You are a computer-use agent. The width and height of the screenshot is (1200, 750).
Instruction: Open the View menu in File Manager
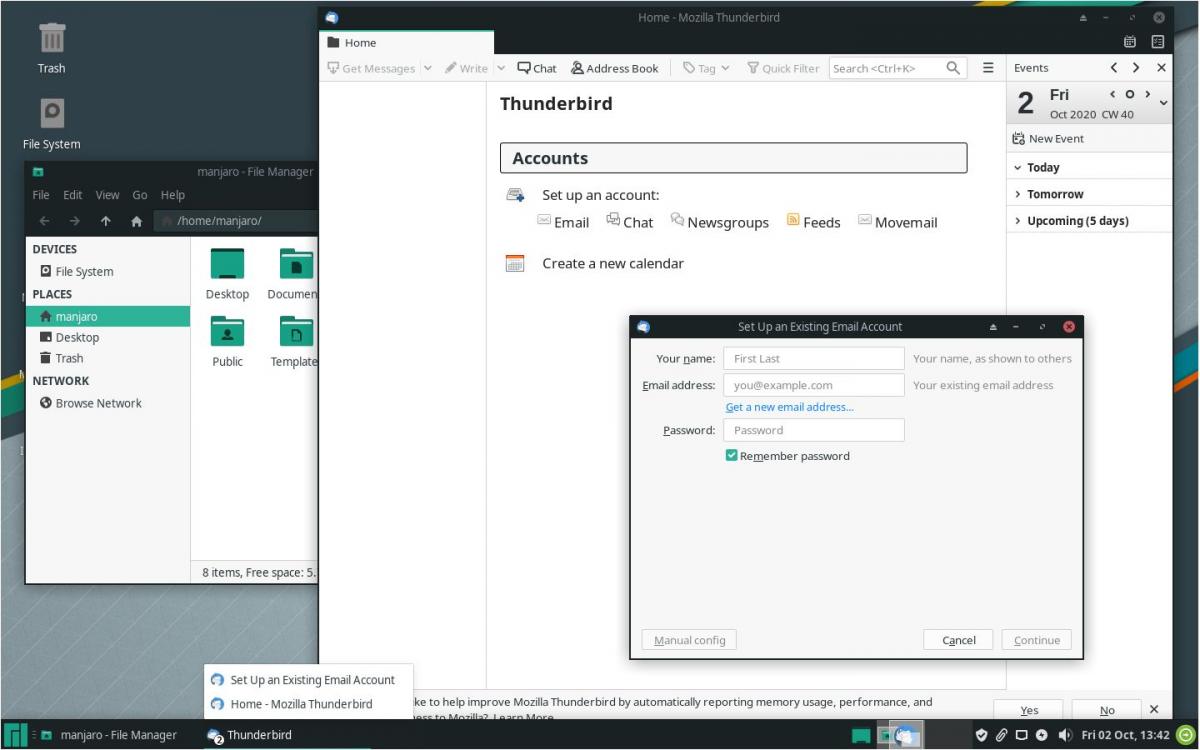[x=107, y=195]
